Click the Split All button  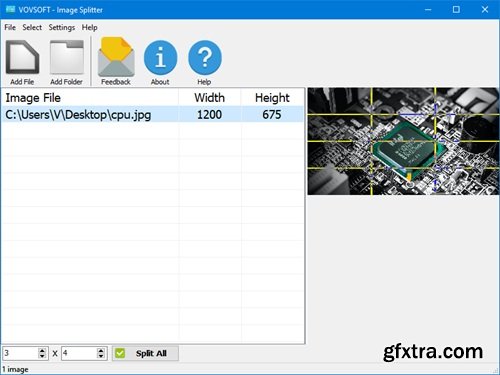pos(145,353)
